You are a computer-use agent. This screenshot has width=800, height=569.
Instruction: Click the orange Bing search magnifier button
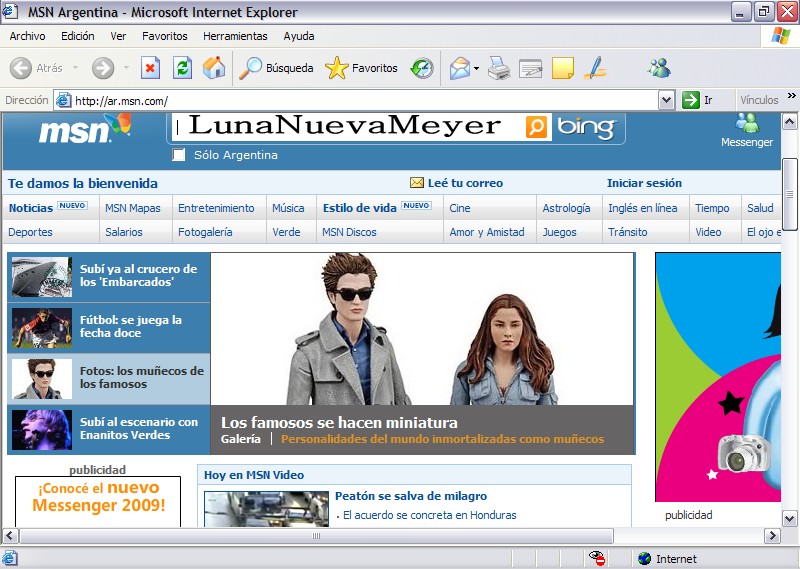tap(537, 127)
